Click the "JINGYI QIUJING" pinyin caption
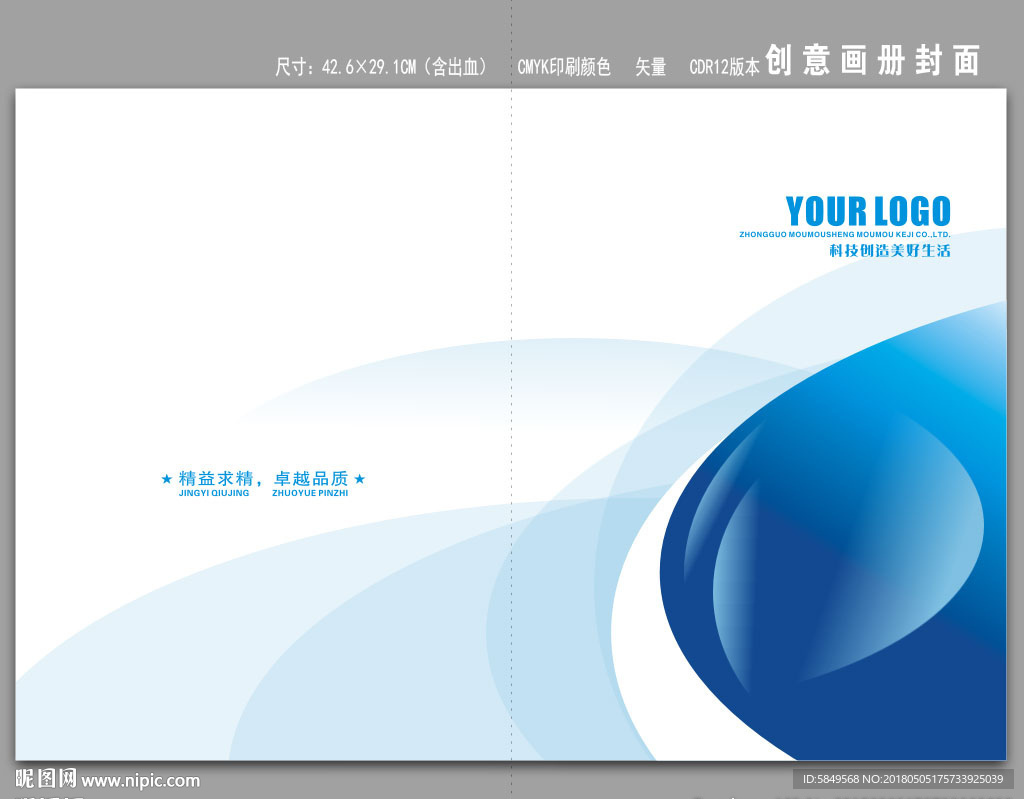 pyautogui.click(x=214, y=493)
